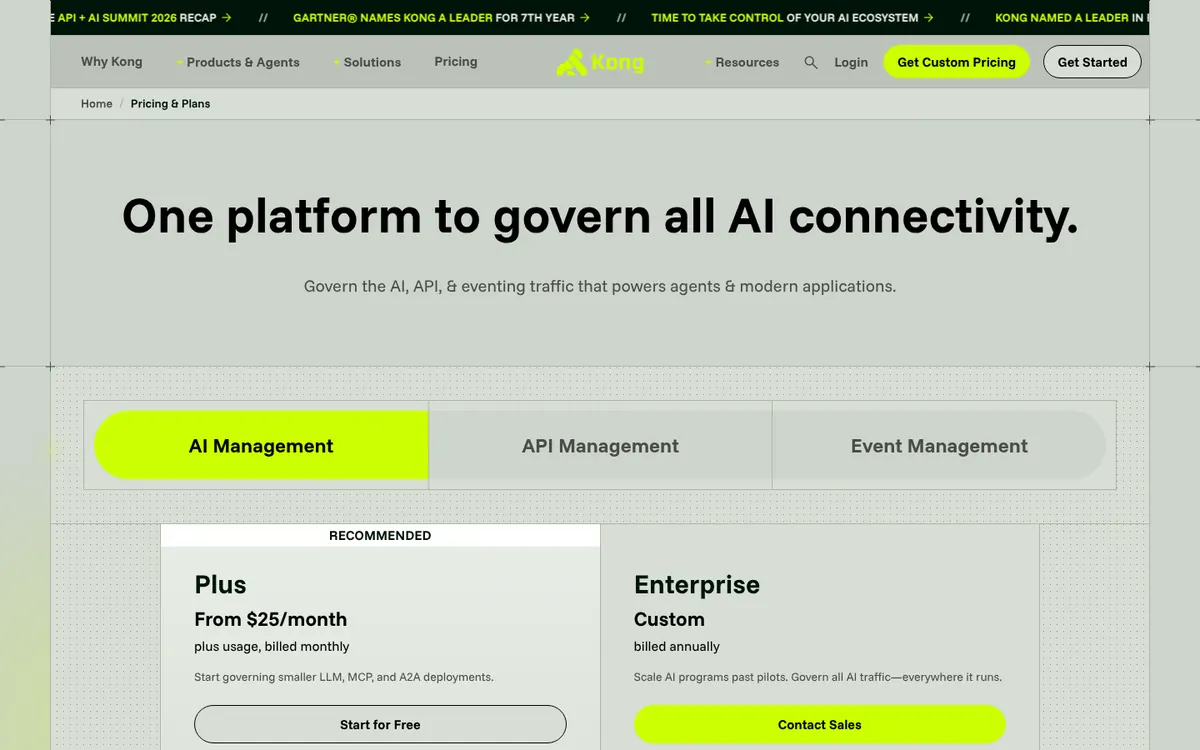The image size is (1200, 750).
Task: Click the 'plus usage, billed monthly' text
Action: click(x=272, y=646)
